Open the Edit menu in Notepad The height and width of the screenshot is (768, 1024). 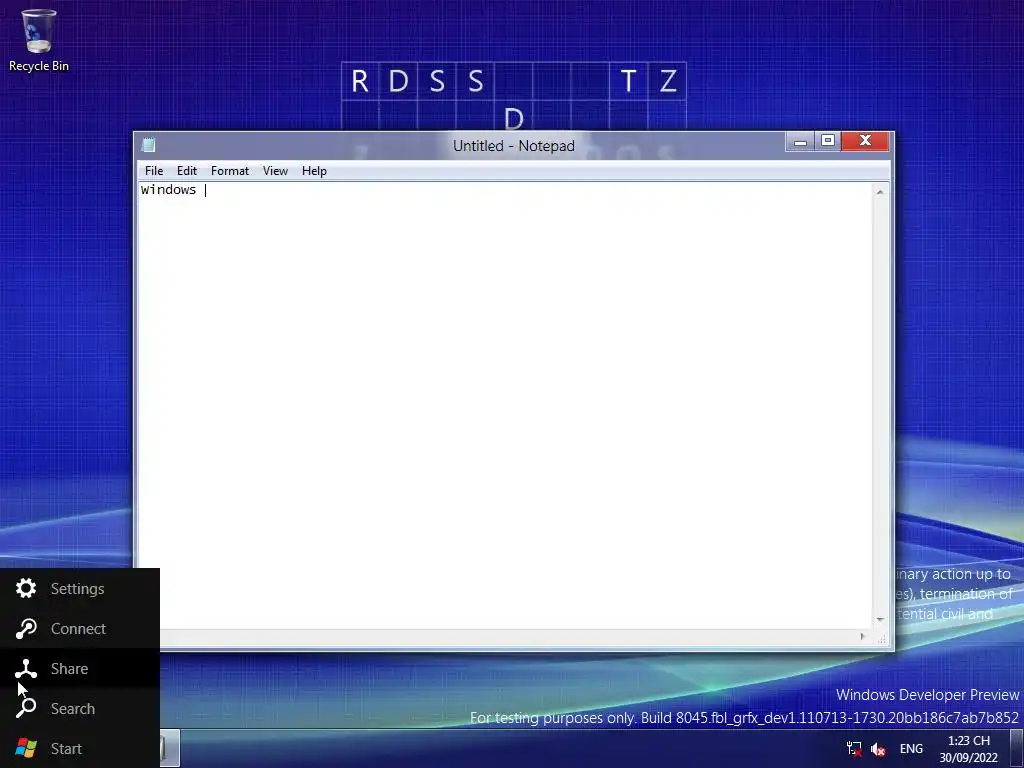[187, 170]
